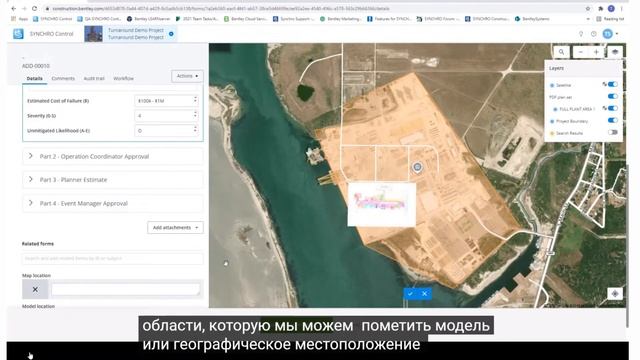640x360 pixels.
Task: Click the Related forms search field
Action: point(113,258)
